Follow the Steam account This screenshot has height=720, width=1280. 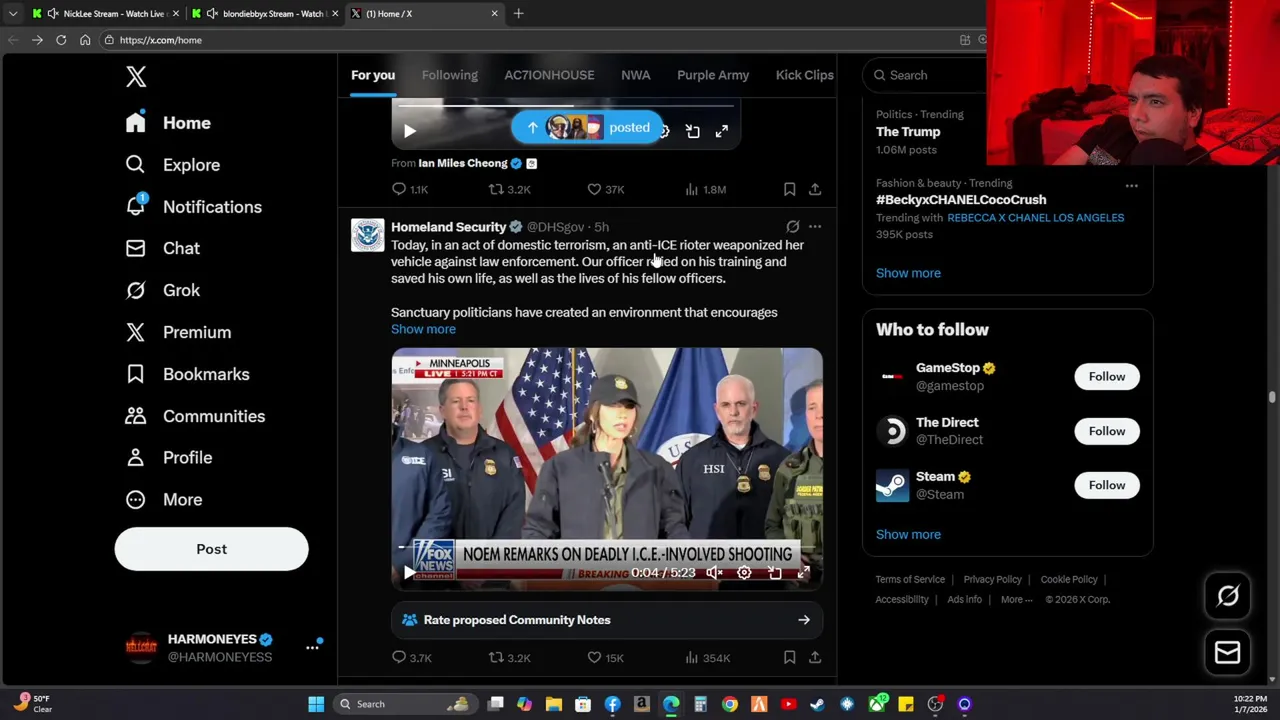(1106, 485)
